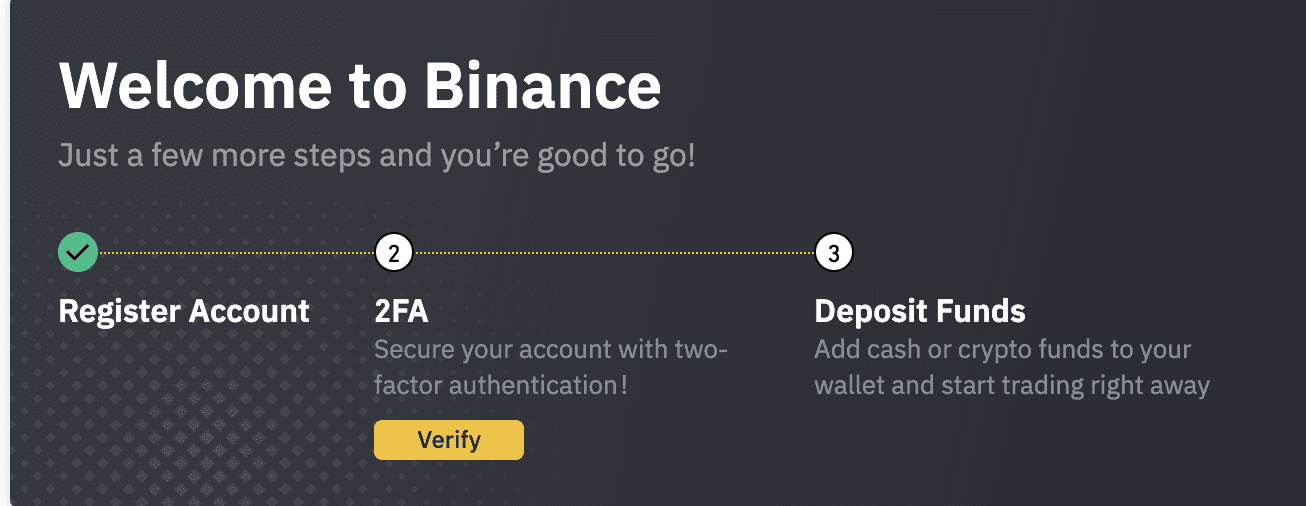Click the green checkmark step icon

pyautogui.click(x=78, y=253)
